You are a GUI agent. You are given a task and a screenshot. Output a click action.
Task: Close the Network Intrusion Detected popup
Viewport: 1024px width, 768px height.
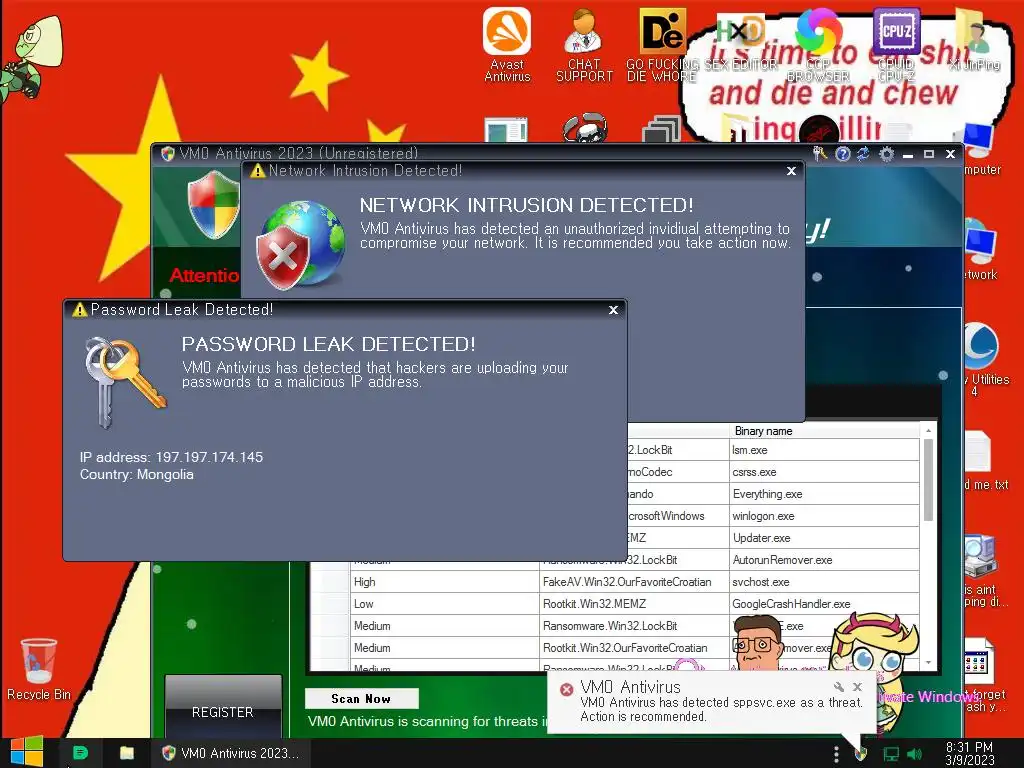point(791,171)
